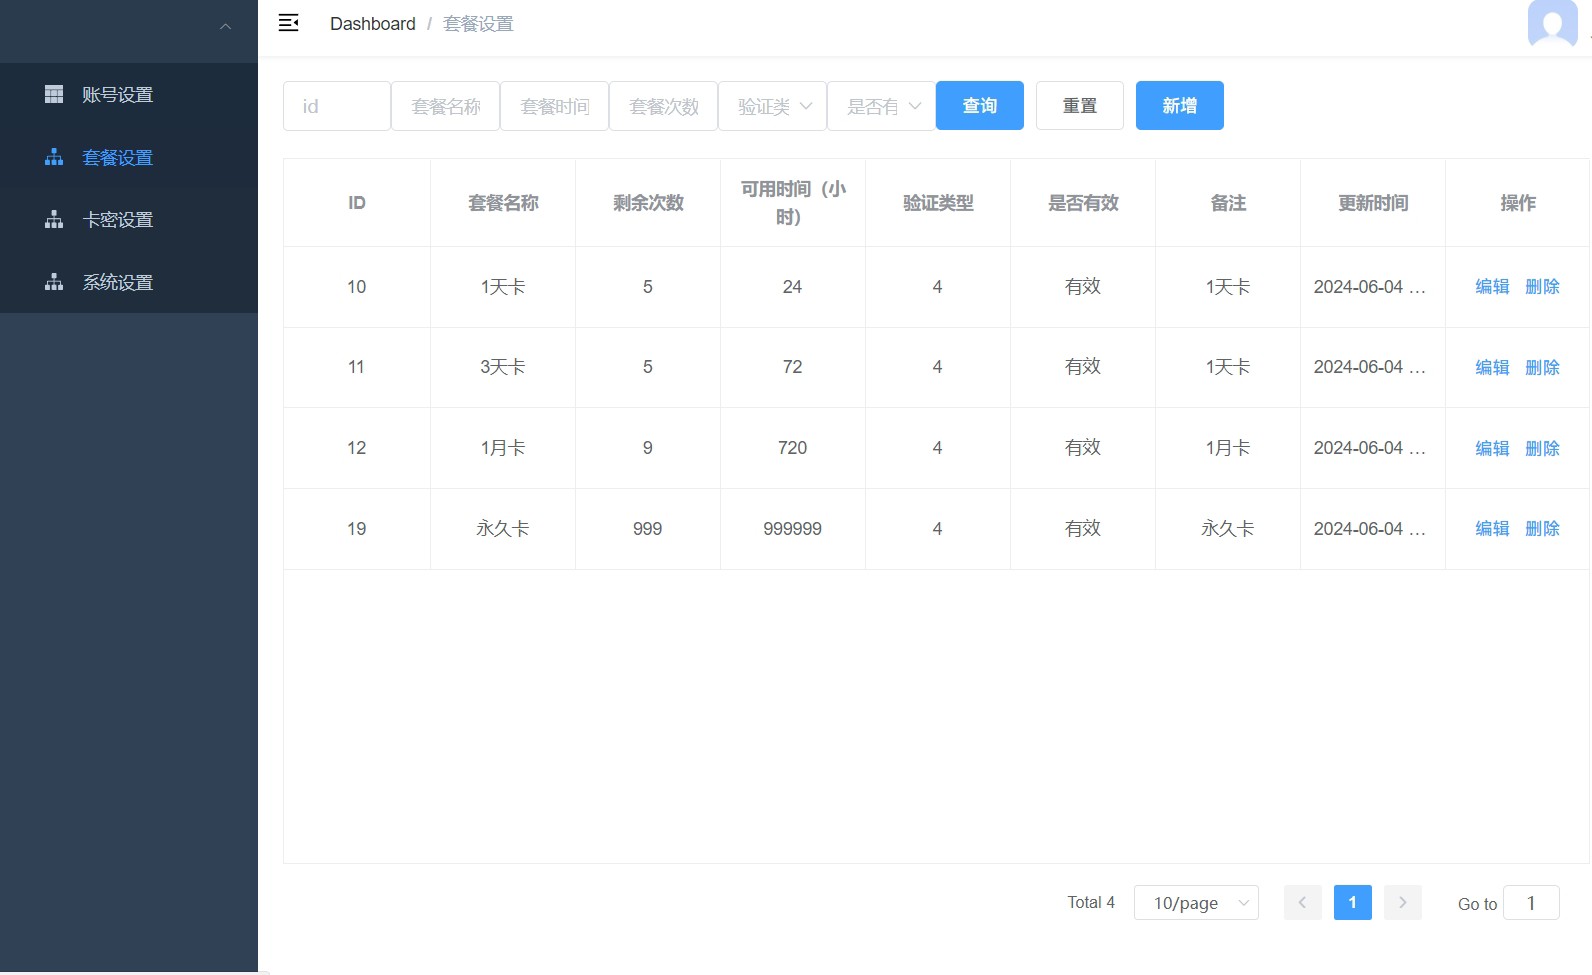The image size is (1592, 975).
Task: Collapse the sidebar menu group chevron
Action: 225,27
